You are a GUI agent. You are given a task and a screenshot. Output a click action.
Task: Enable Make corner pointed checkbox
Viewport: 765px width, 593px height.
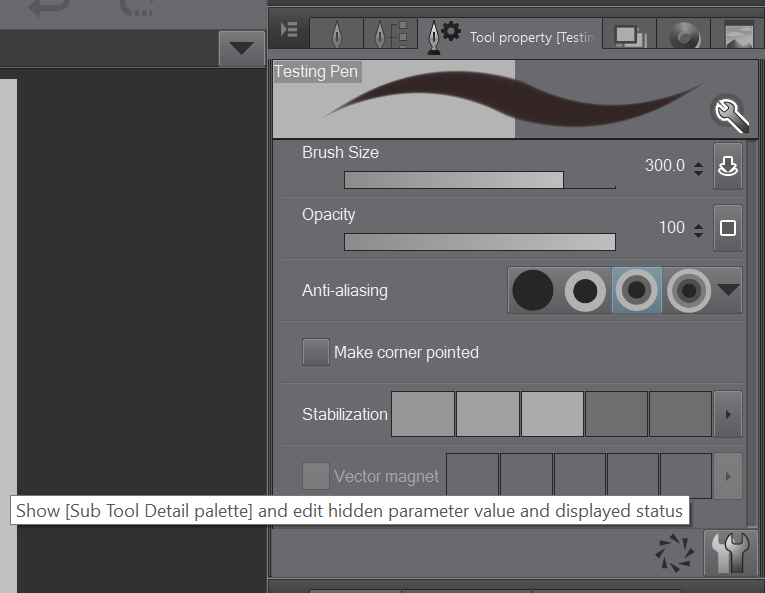tap(316, 352)
